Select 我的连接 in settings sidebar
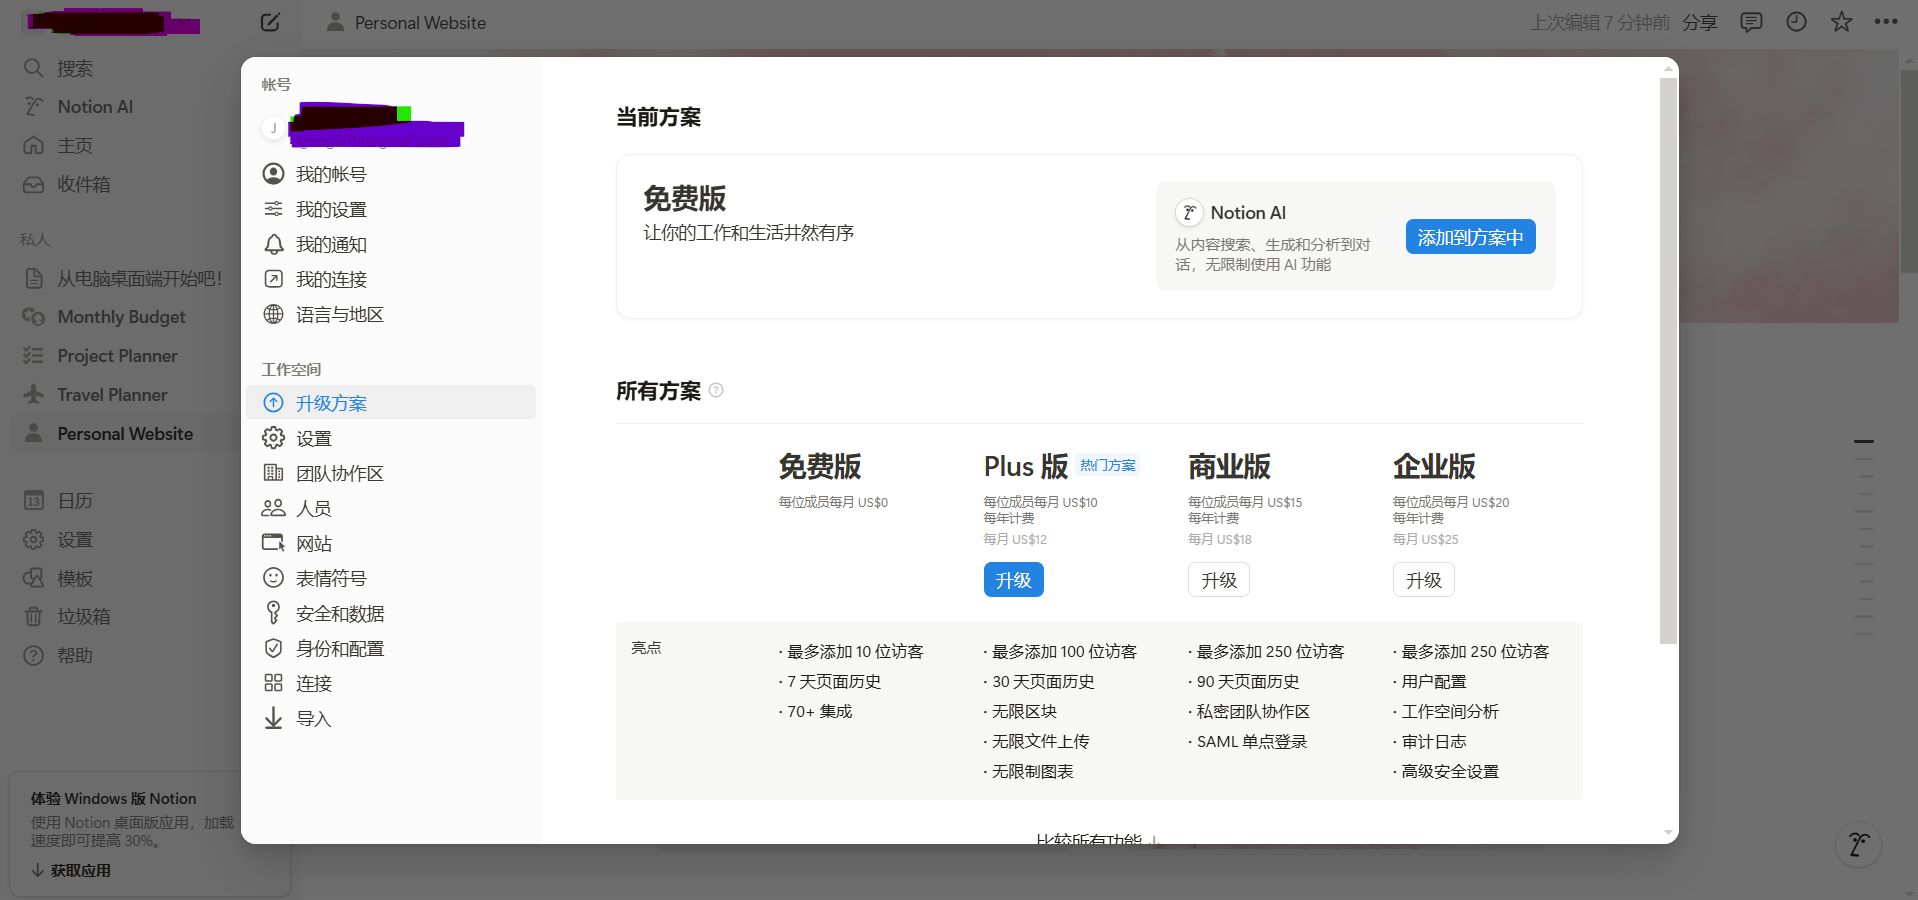 click(391, 279)
